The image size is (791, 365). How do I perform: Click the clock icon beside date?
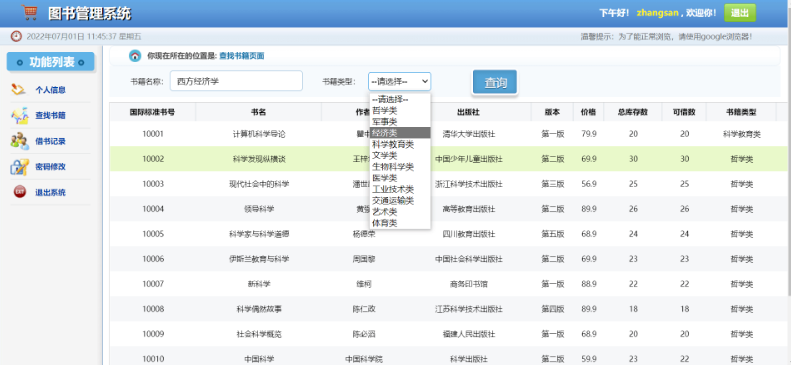coord(17,36)
